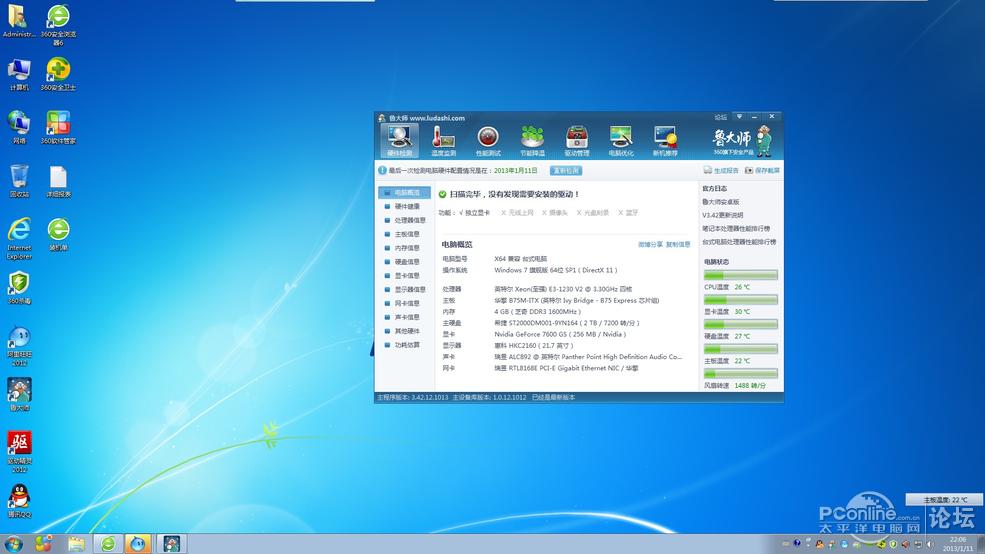
Task: Open the 360安全浏览器6 desktop icon
Action: click(58, 24)
